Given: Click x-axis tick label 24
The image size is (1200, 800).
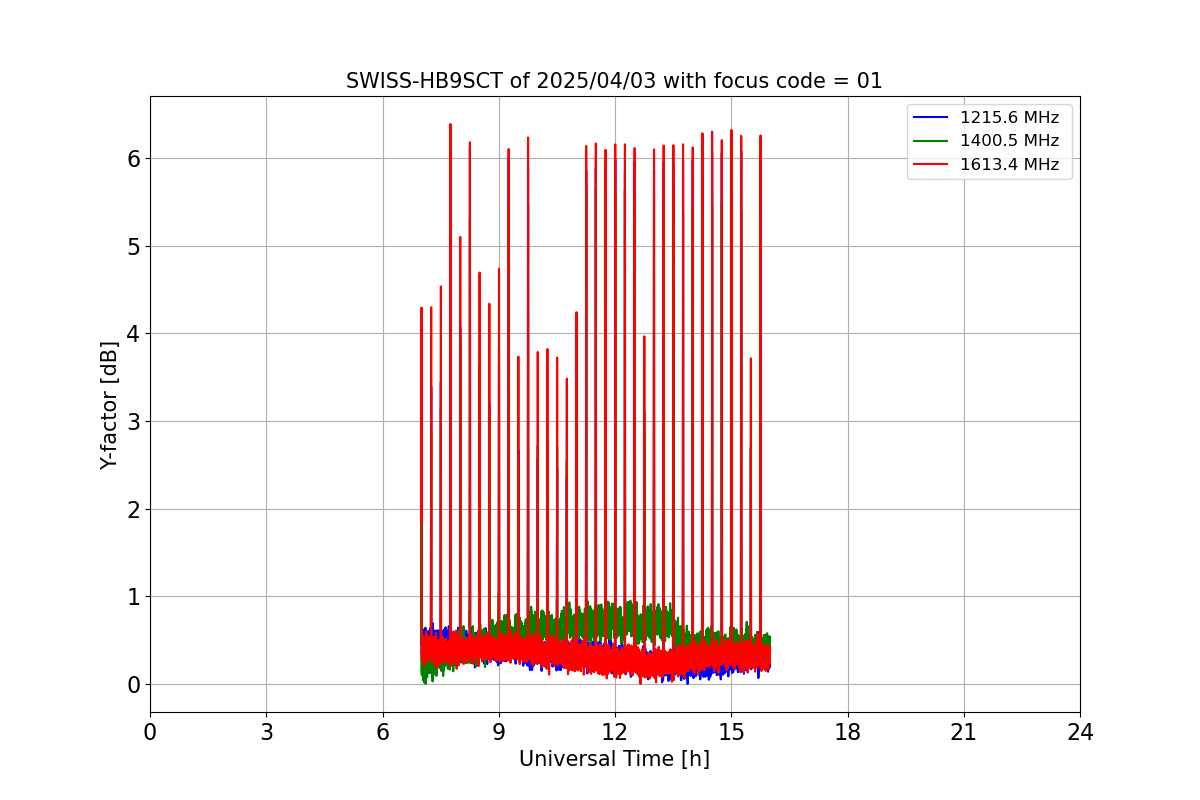Looking at the screenshot, I should (x=1080, y=732).
